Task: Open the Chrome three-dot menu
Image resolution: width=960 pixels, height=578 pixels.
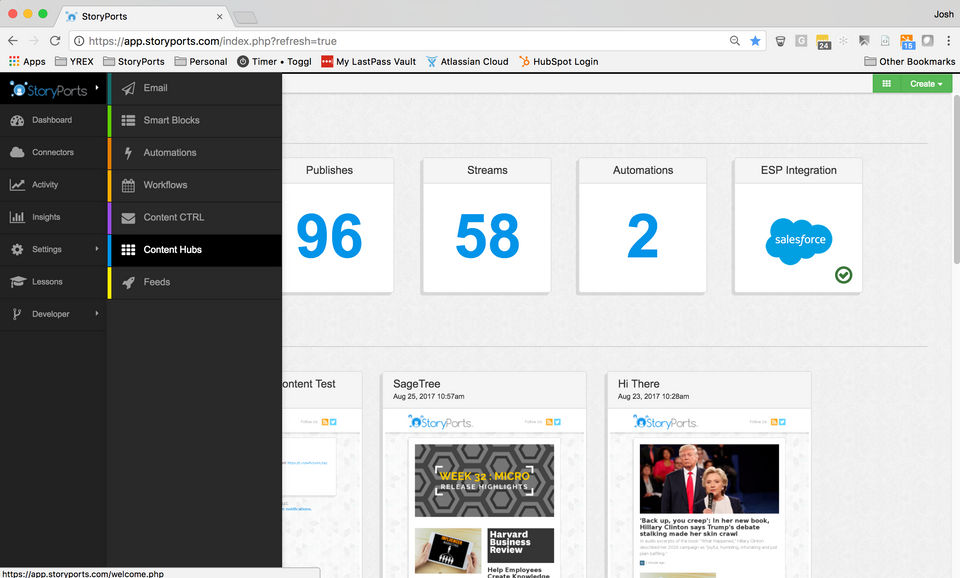Action: click(948, 41)
